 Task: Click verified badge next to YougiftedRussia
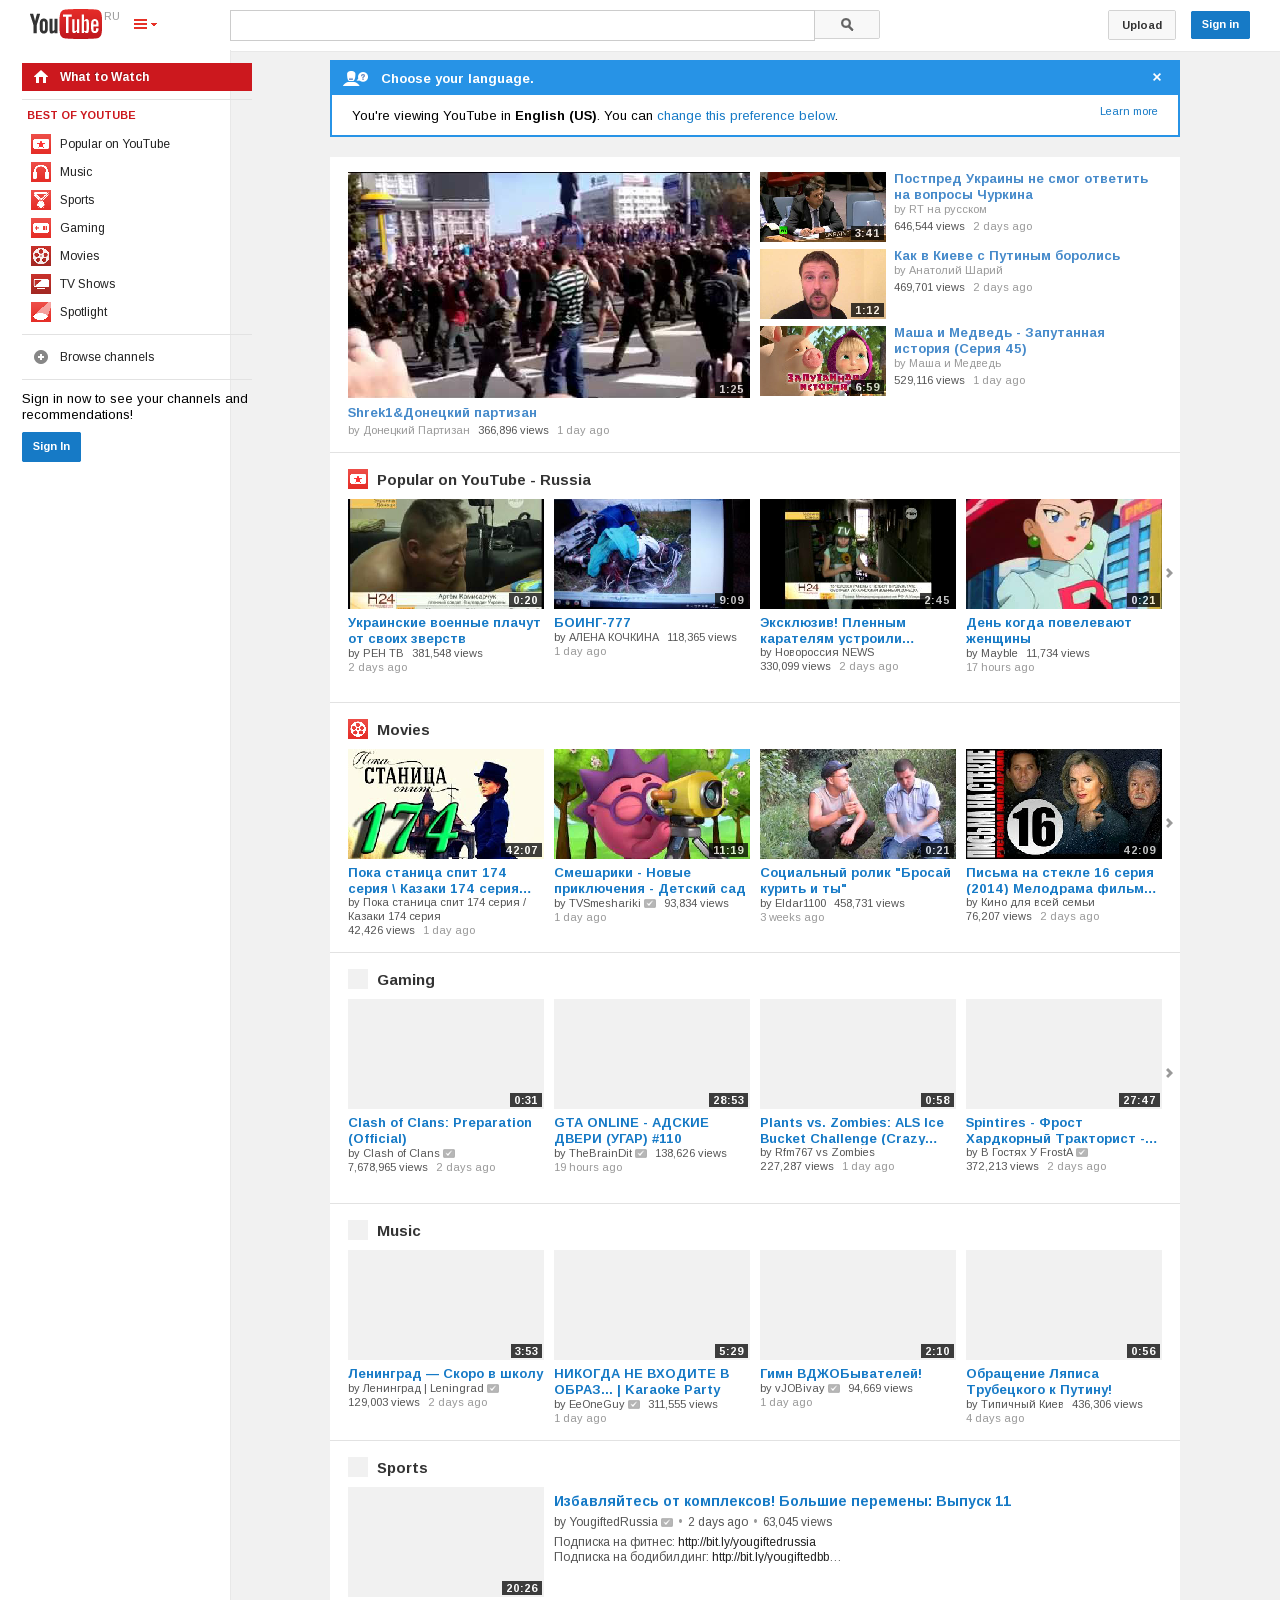click(x=667, y=1523)
